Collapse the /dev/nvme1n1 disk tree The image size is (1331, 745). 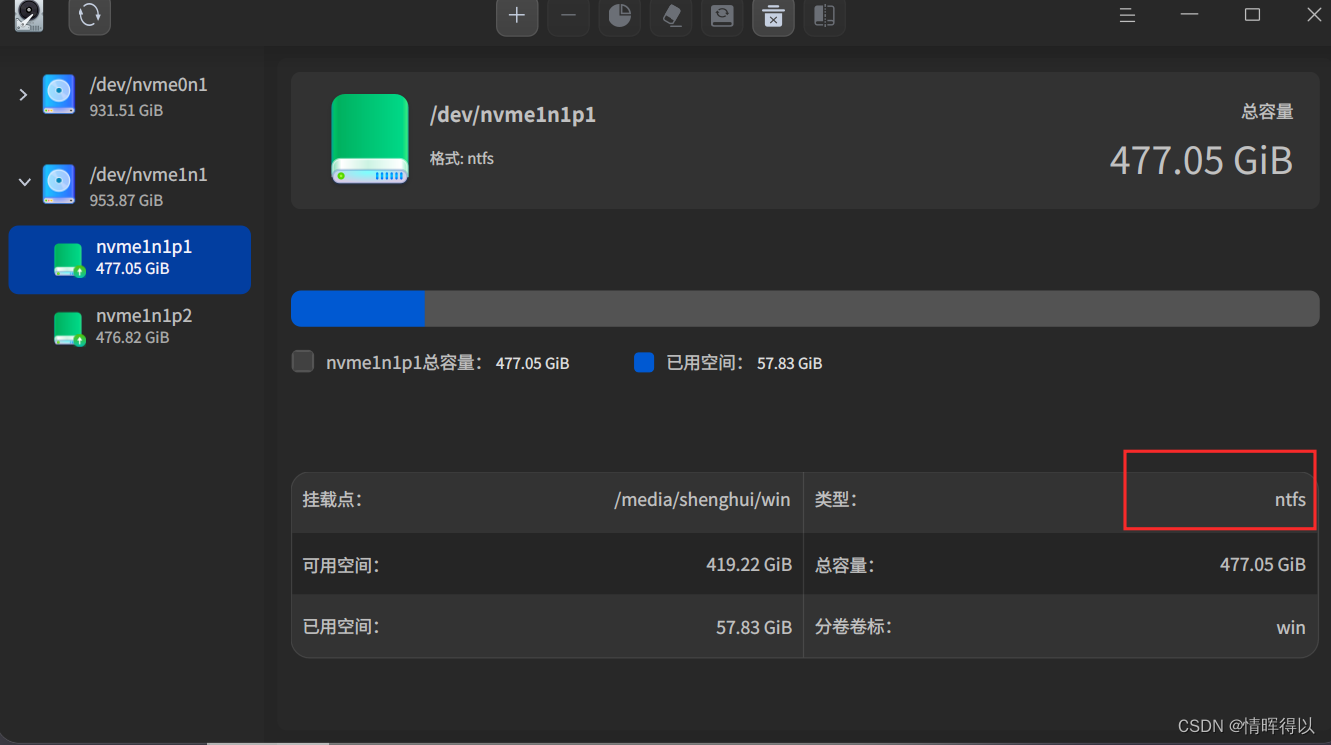tap(24, 182)
